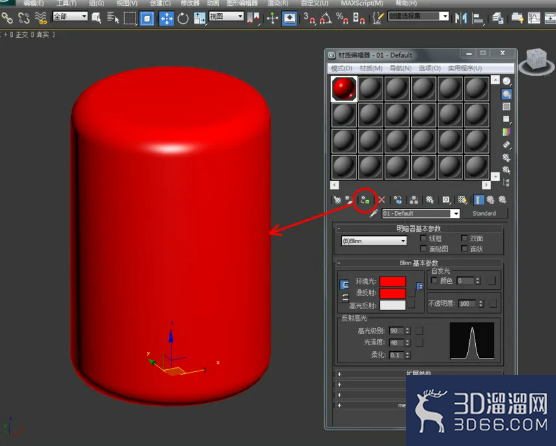Open the 01 - Default material name dropdown
The width and height of the screenshot is (556, 446).
pos(421,213)
